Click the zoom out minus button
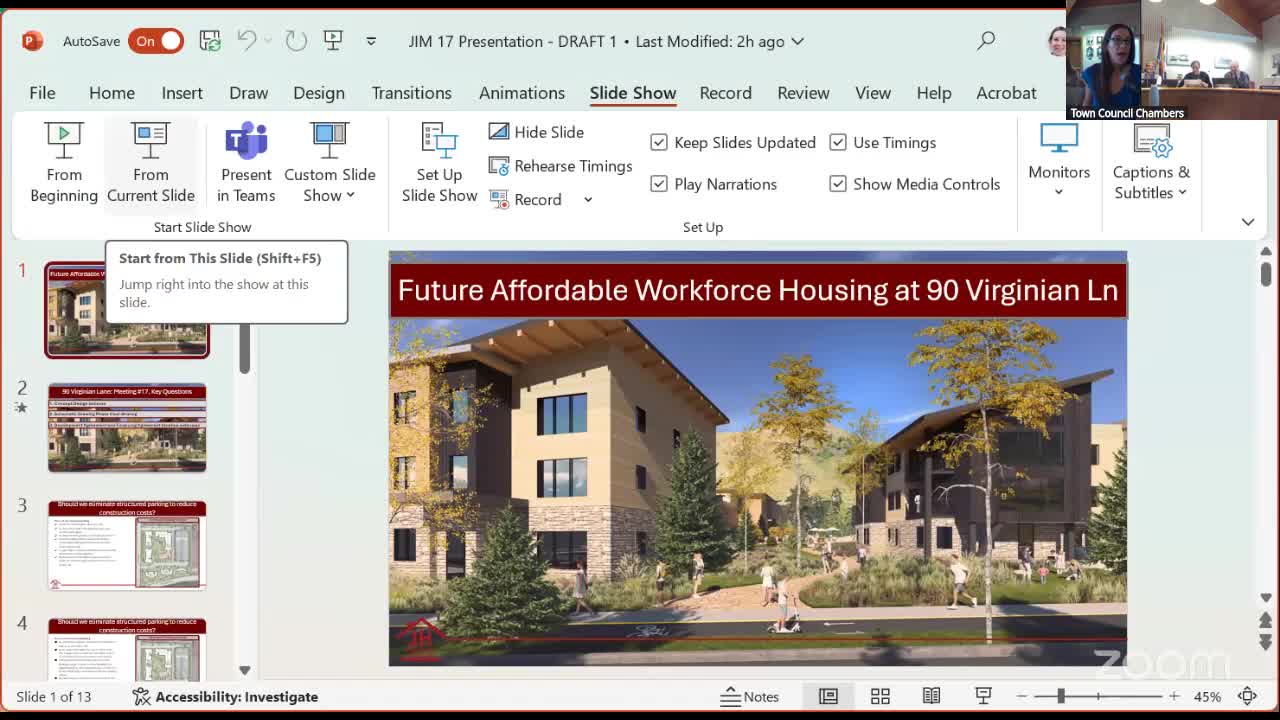The image size is (1280, 720). tap(1022, 696)
